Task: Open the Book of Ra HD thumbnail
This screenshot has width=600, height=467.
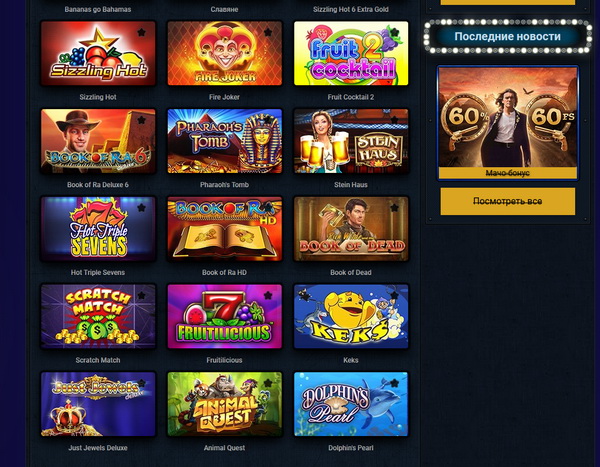Action: click(225, 229)
